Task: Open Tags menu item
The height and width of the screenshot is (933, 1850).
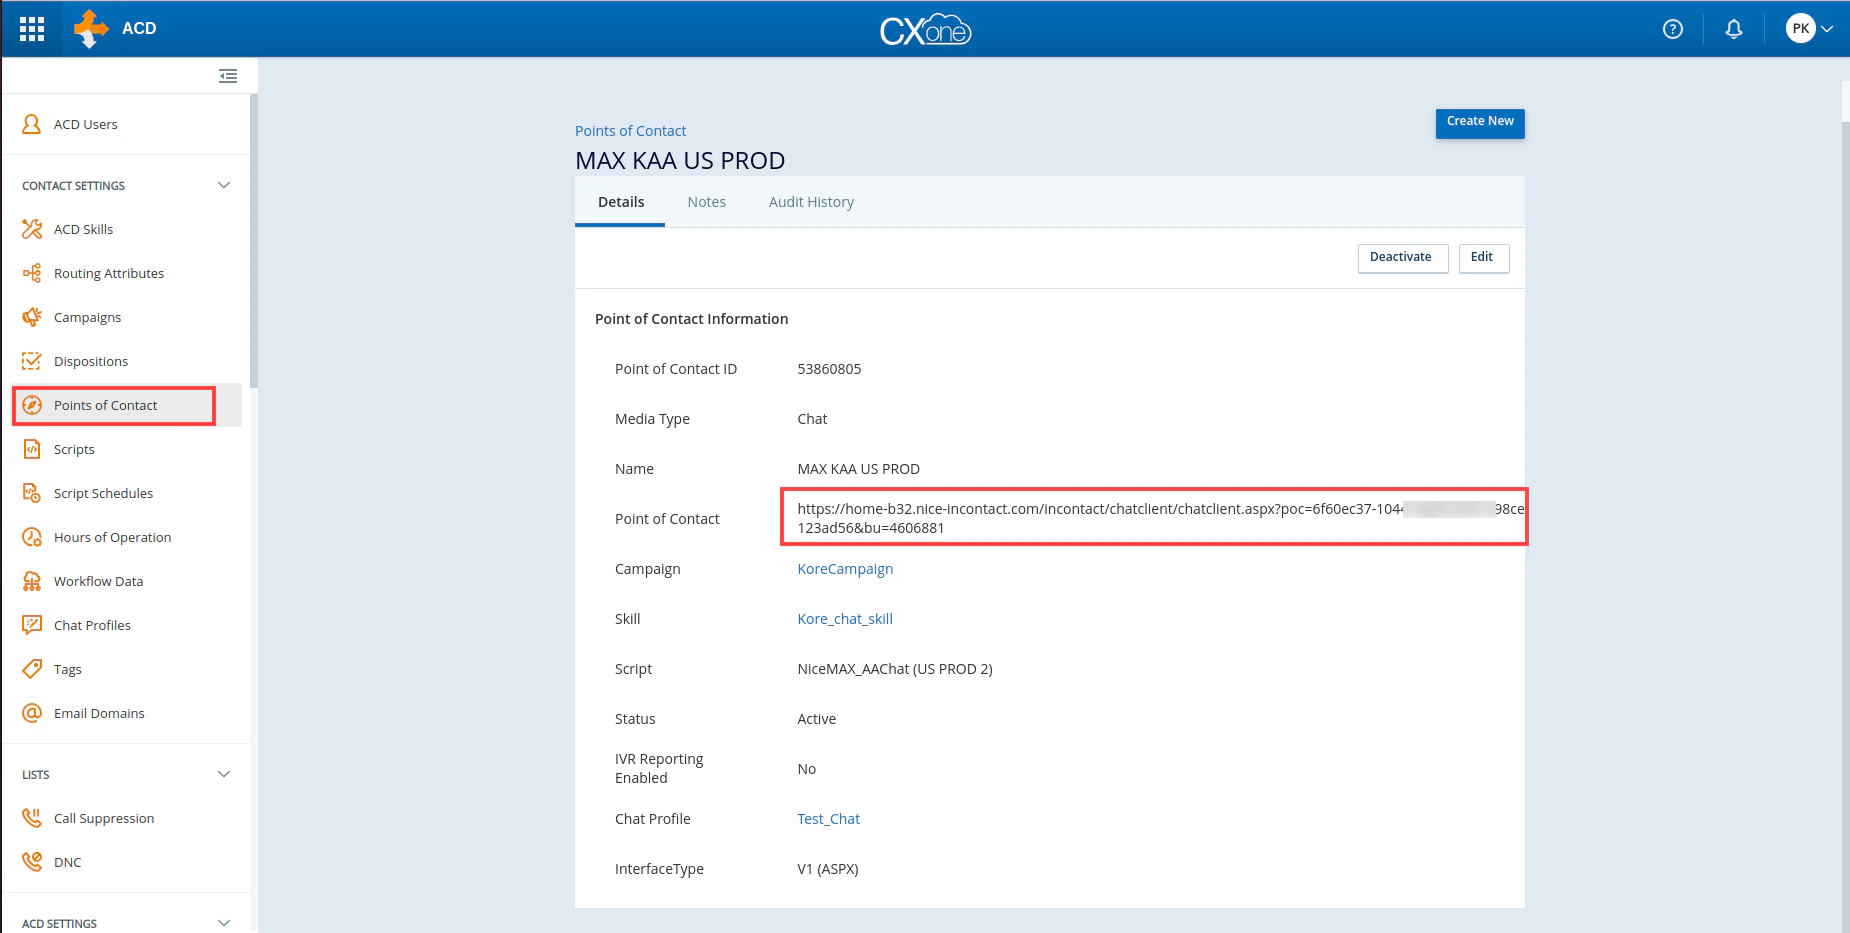Action: click(68, 669)
